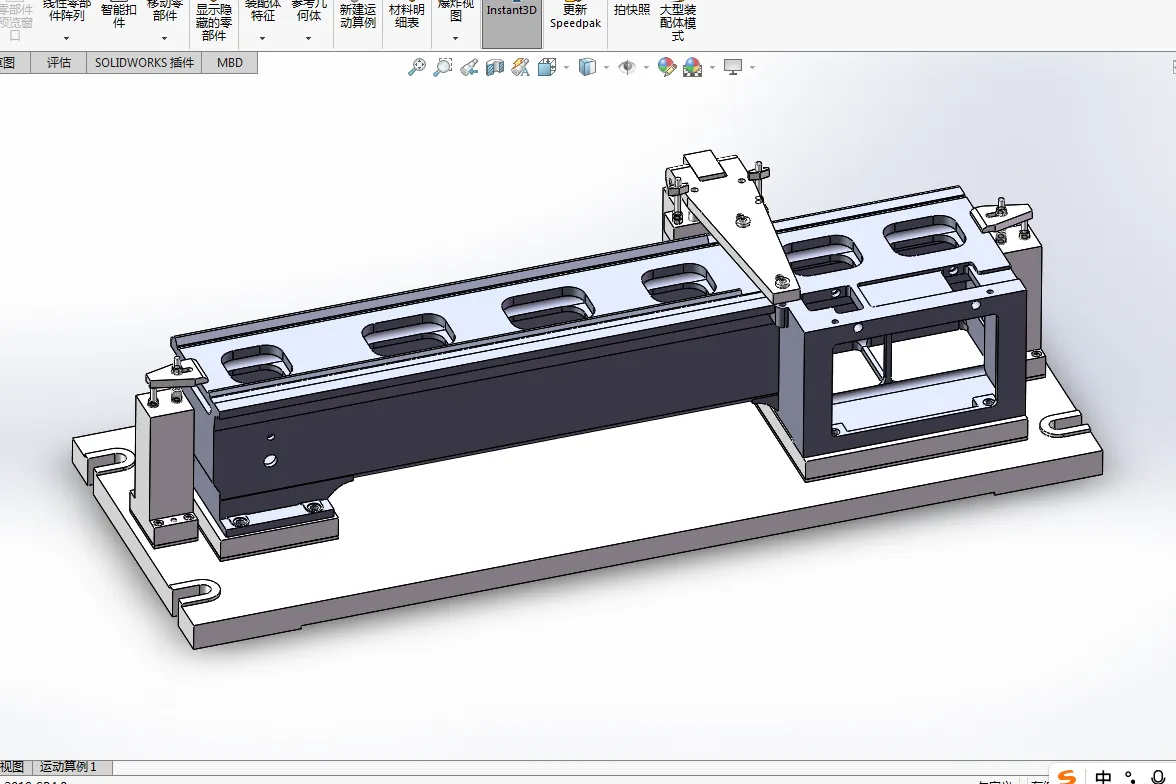The width and height of the screenshot is (1176, 784).
Task: Switch to the SOLIDWORKS 插件 tab
Action: click(144, 62)
